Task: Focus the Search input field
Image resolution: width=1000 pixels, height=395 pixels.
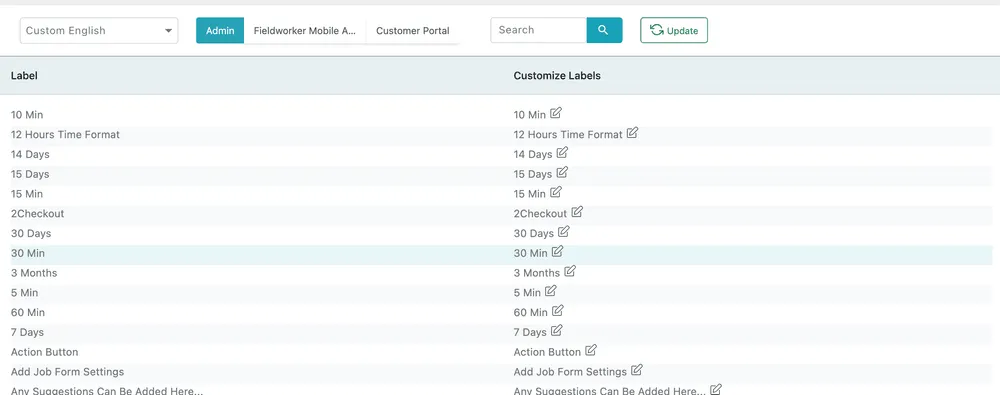Action: tap(538, 30)
